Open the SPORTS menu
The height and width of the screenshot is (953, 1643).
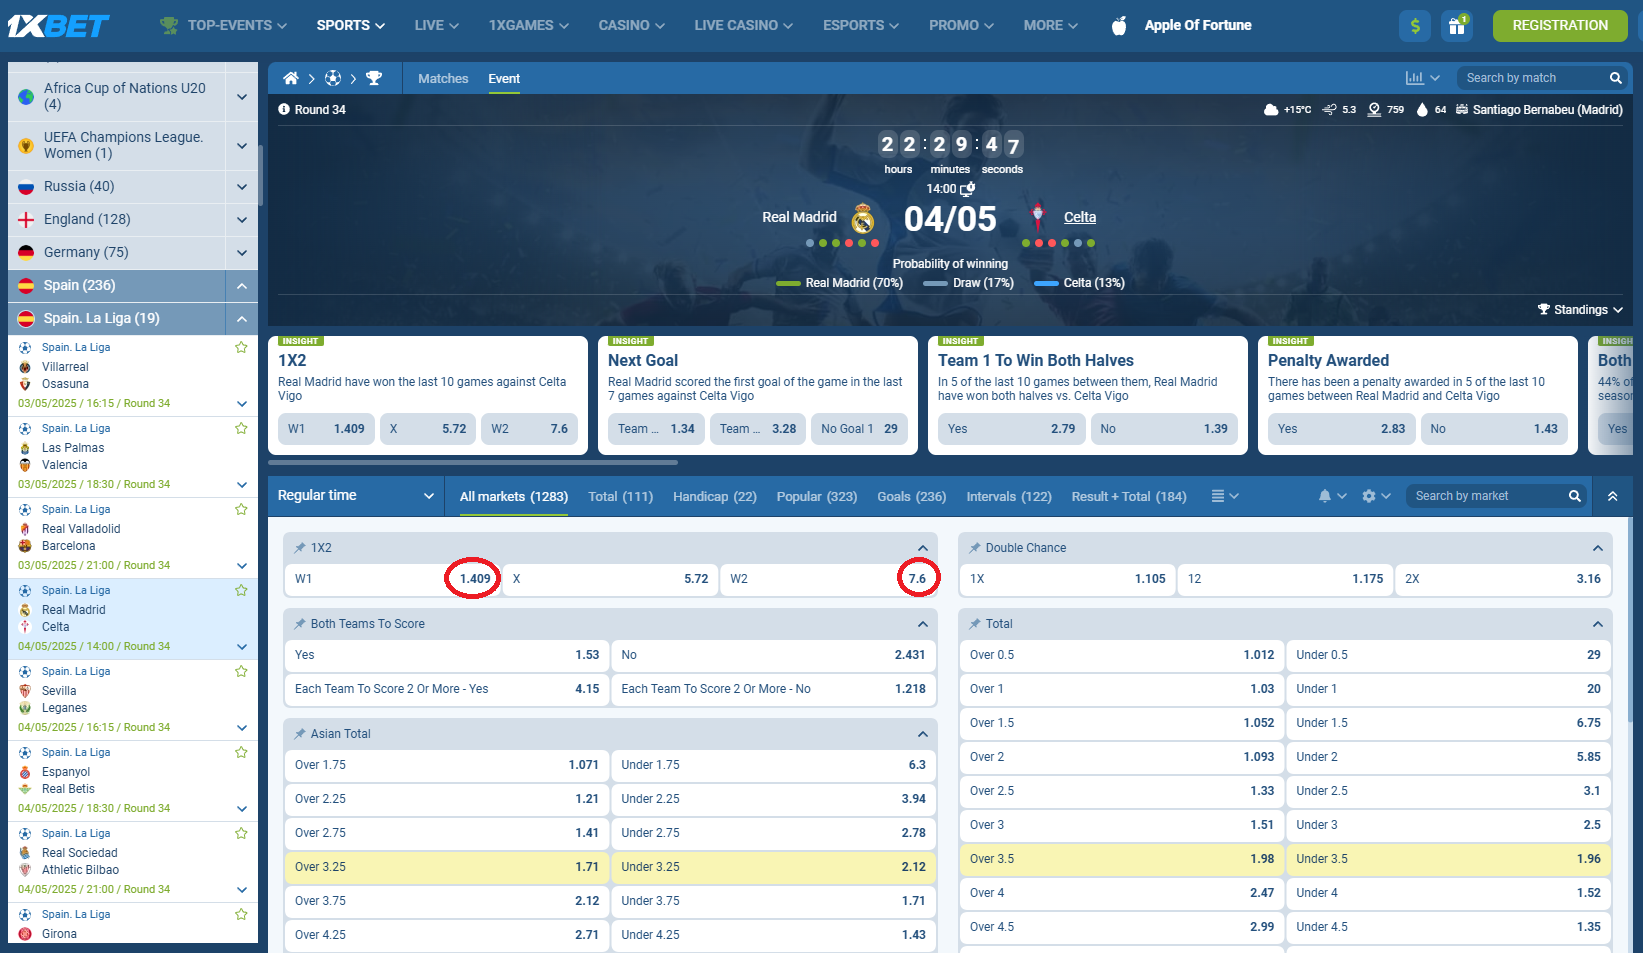coord(350,25)
